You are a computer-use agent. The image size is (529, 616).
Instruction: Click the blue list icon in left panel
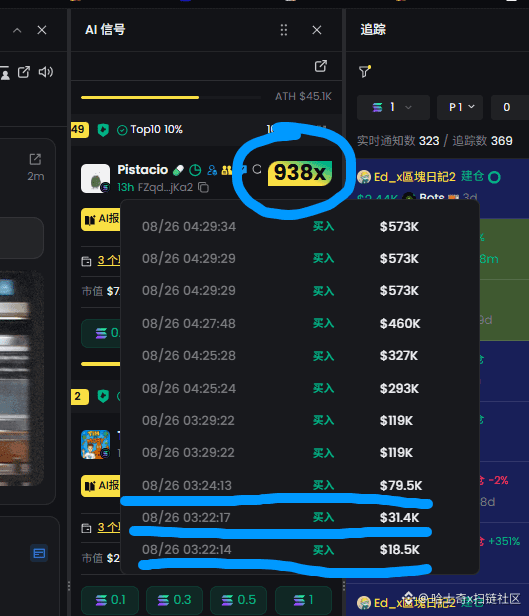(x=39, y=554)
